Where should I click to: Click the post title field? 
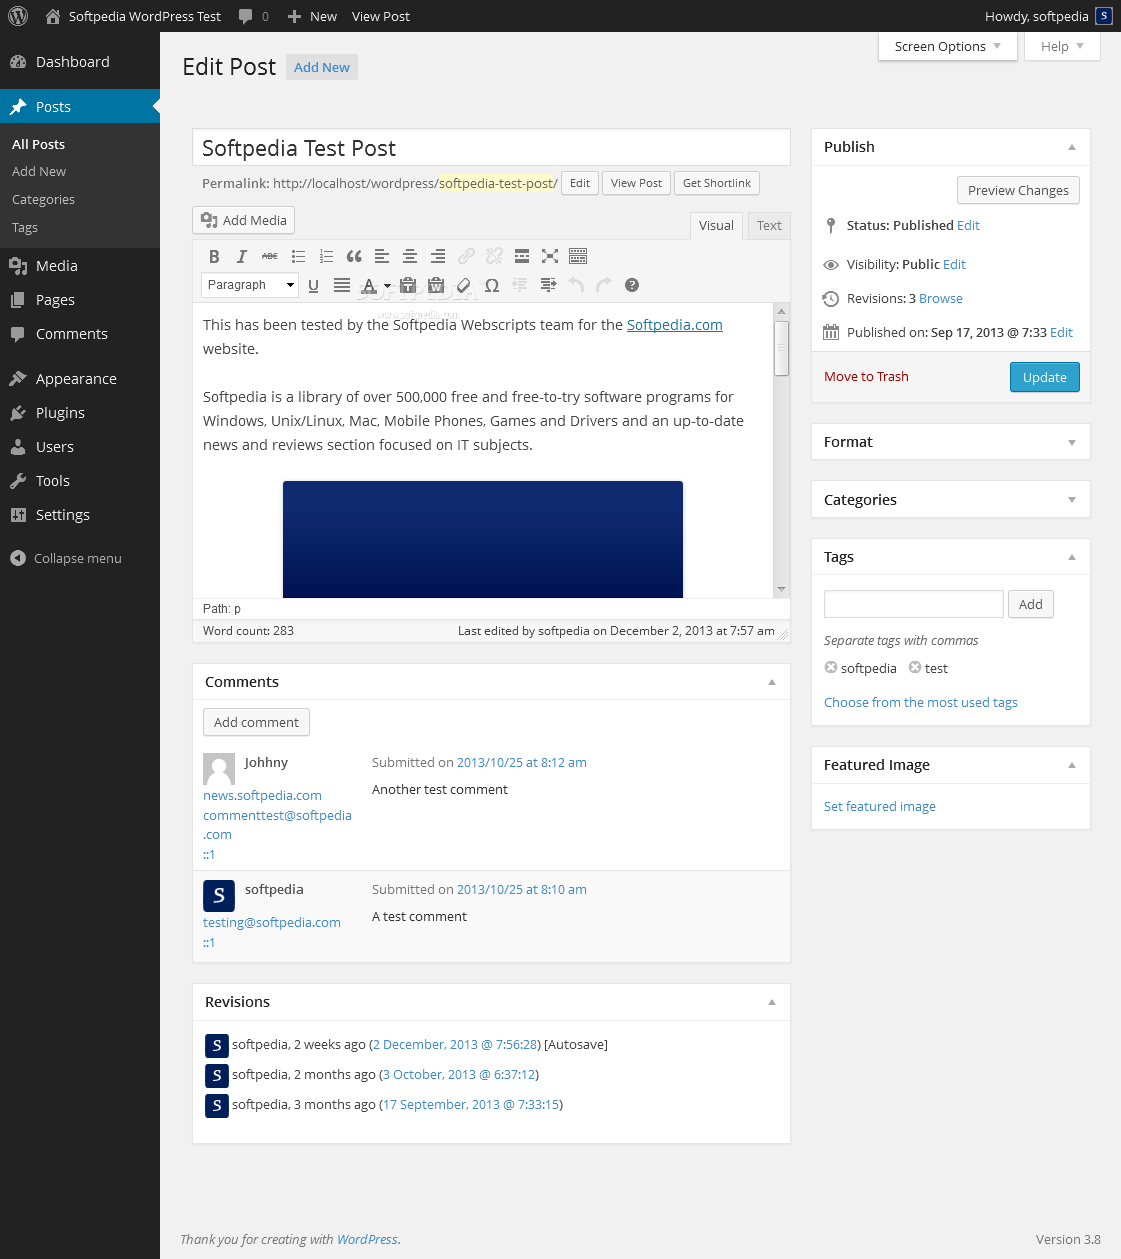coord(491,148)
